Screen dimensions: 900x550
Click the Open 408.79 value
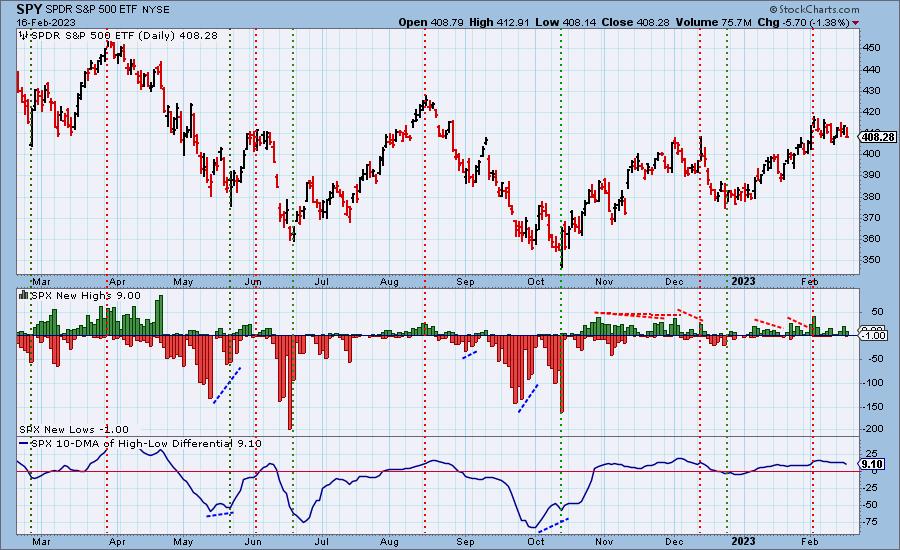tap(432, 22)
